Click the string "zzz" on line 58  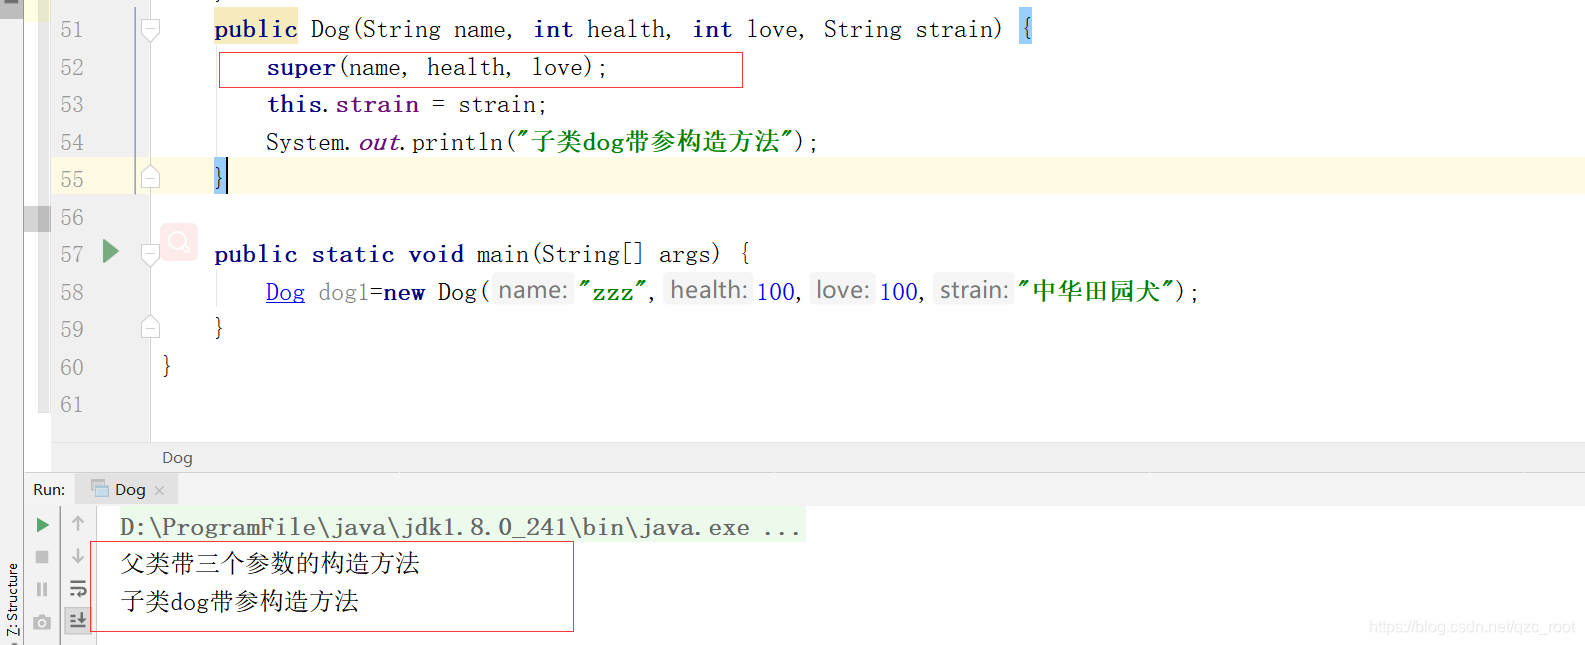point(613,292)
